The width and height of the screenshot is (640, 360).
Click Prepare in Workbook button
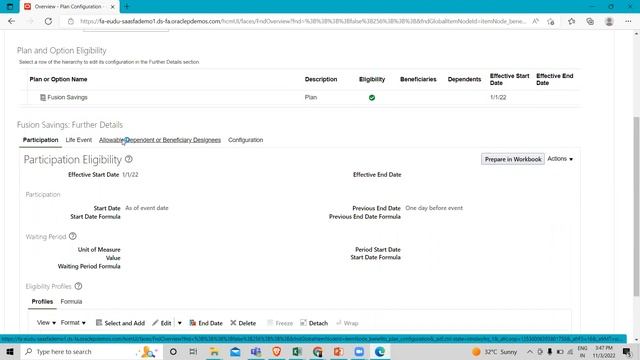513,159
